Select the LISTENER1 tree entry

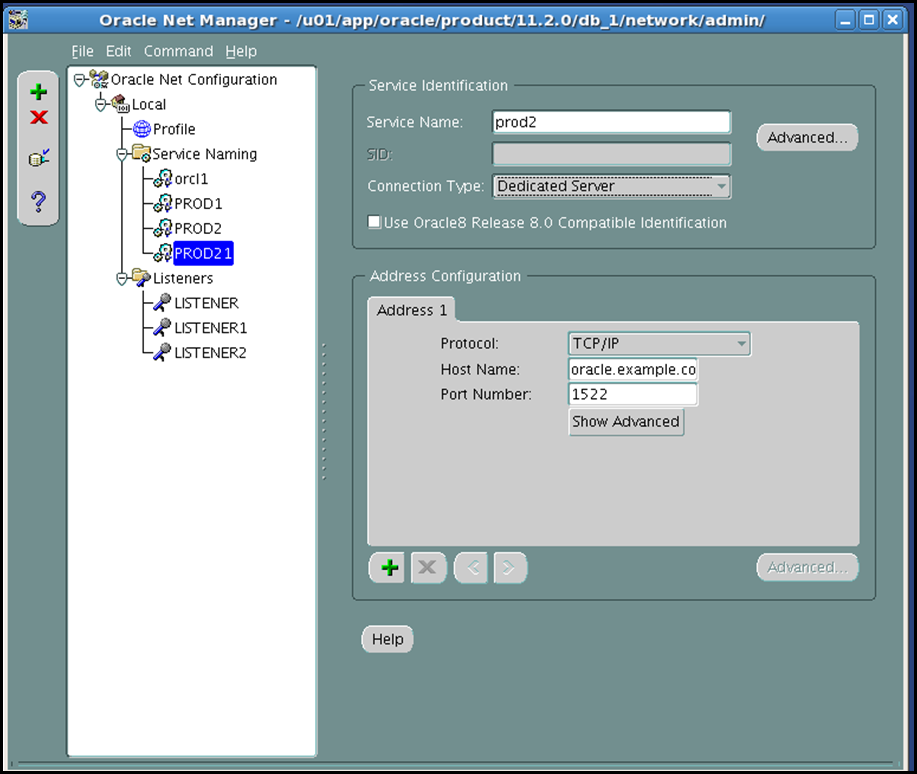(211, 328)
